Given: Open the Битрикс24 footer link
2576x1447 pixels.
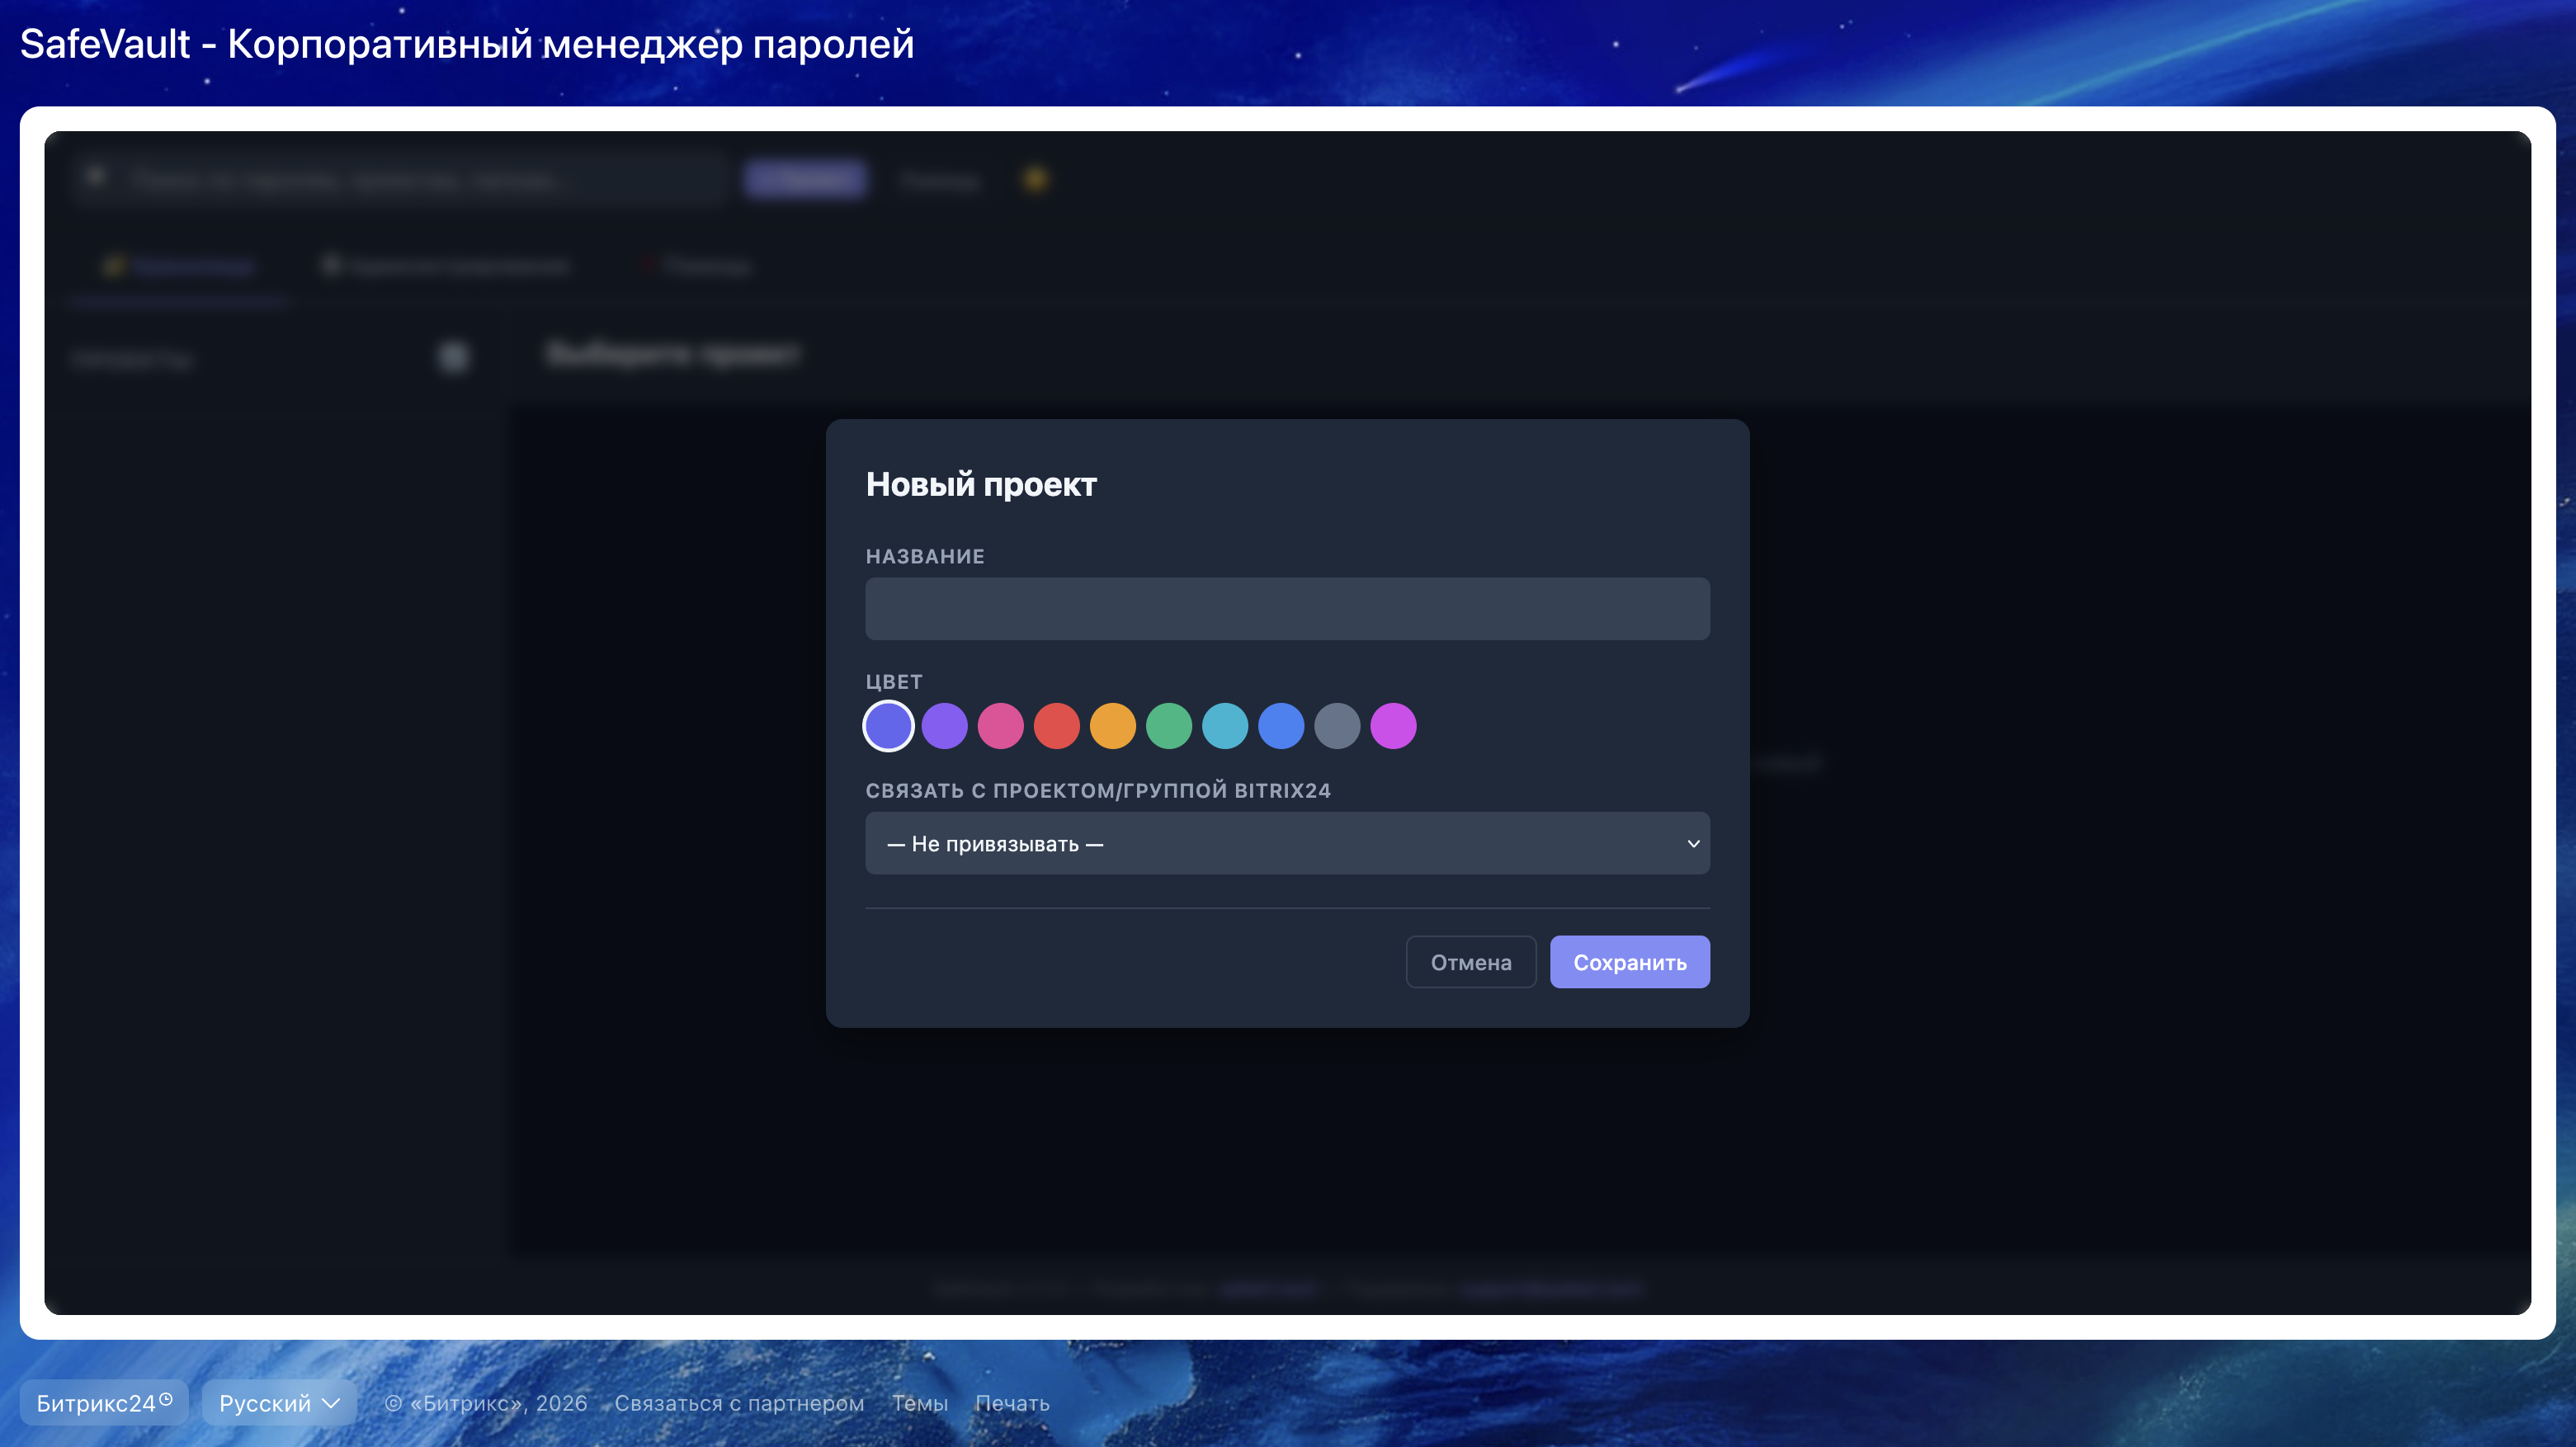Looking at the screenshot, I should click(x=103, y=1402).
